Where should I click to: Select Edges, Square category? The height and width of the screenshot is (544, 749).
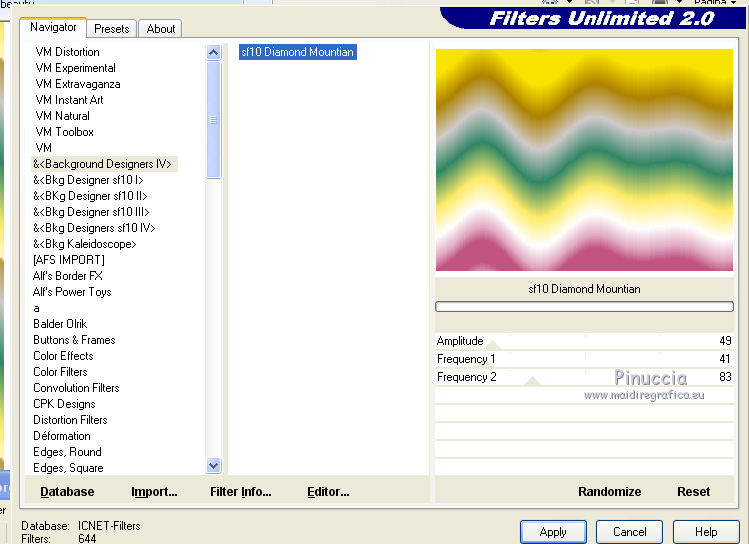click(68, 468)
